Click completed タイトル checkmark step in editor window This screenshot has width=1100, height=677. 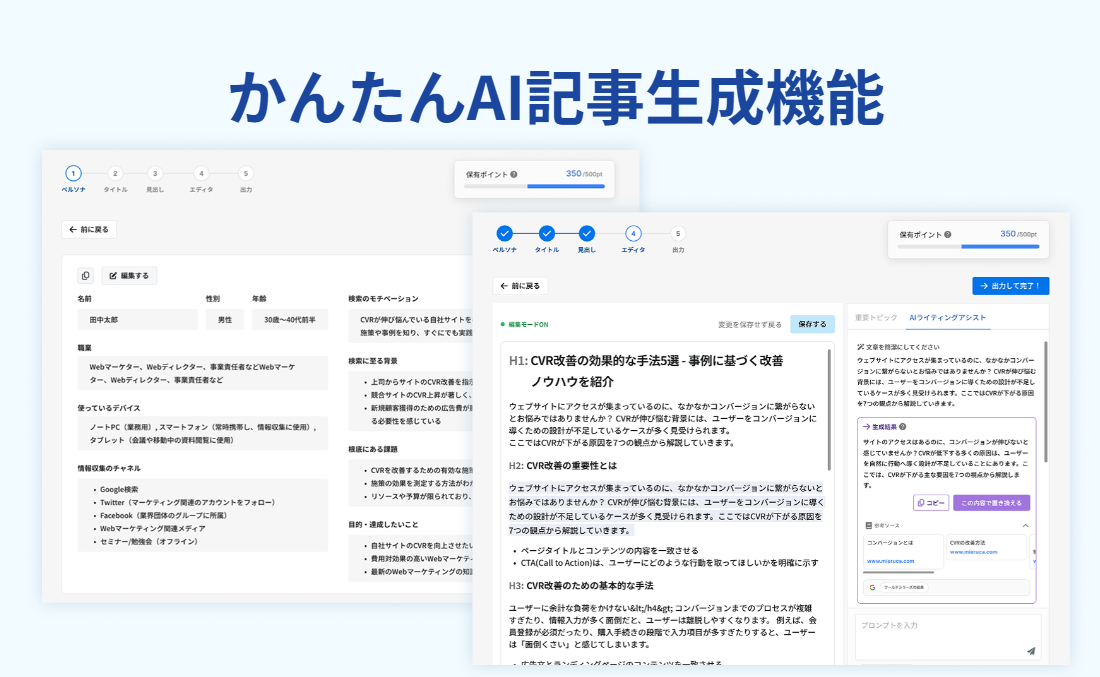click(x=547, y=234)
